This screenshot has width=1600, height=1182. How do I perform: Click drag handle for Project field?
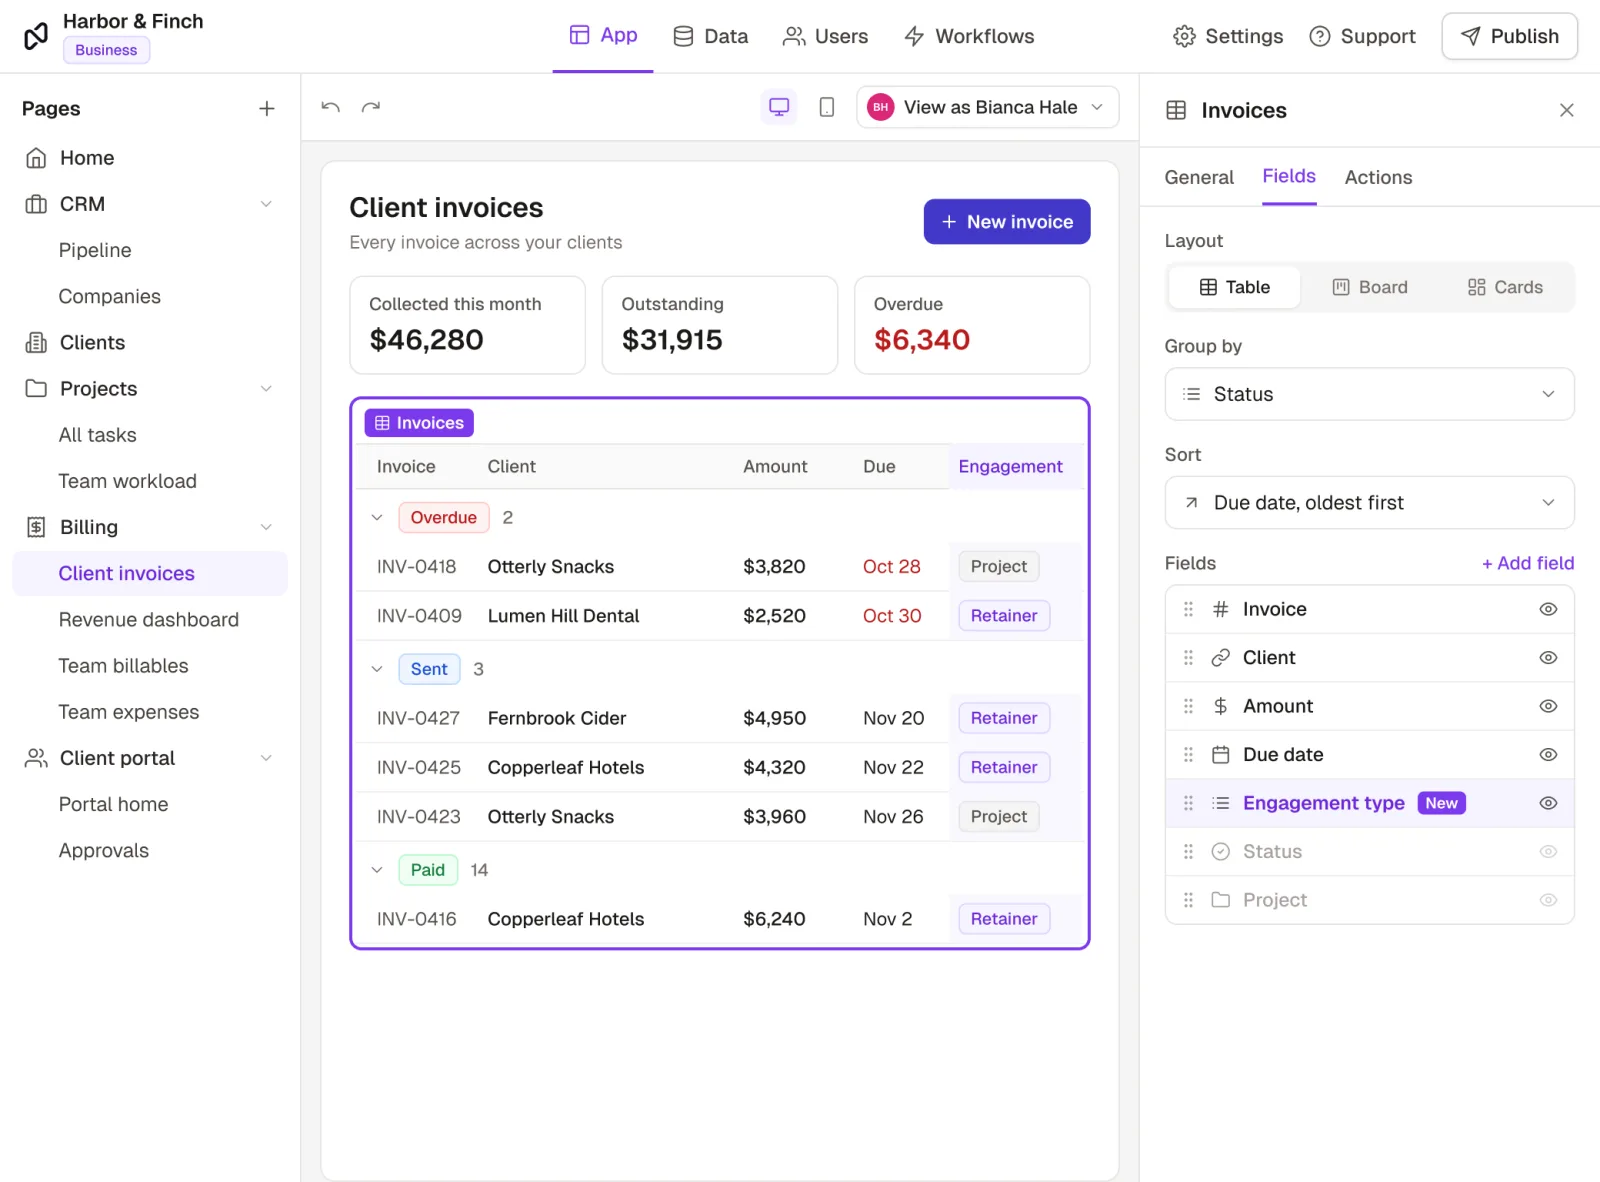click(1189, 900)
